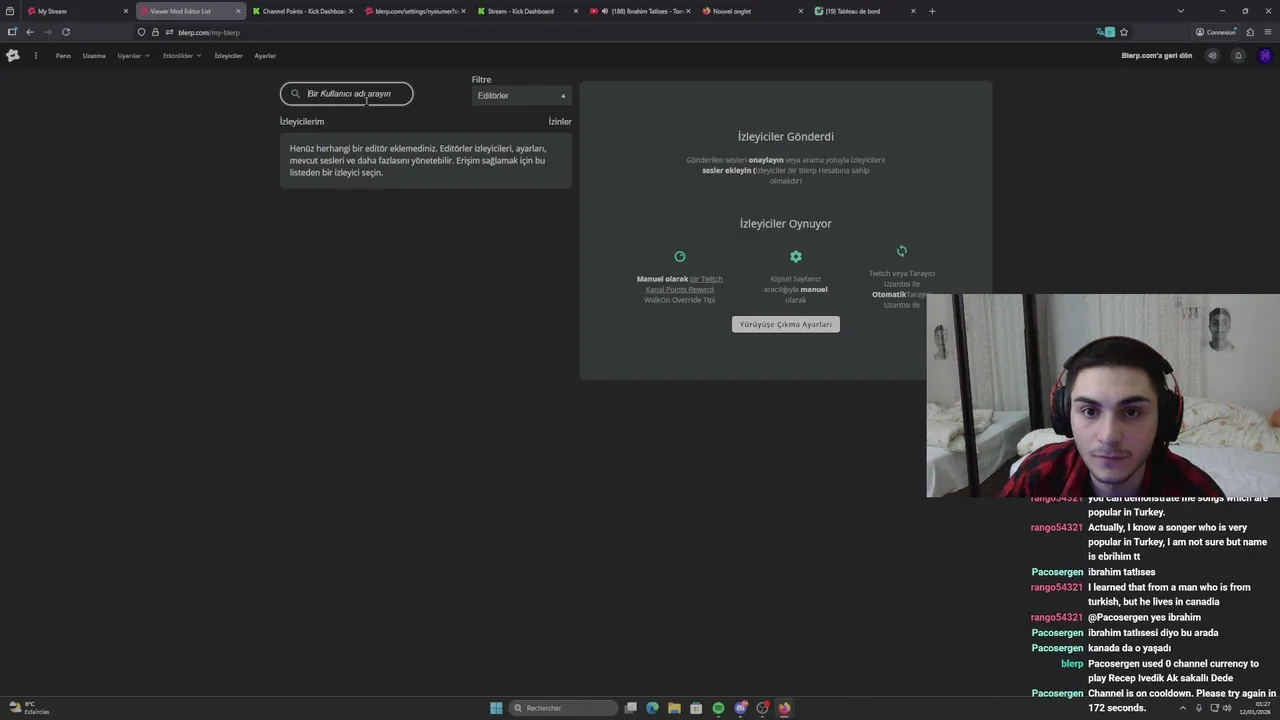
Task: Open the volume icon in system tray
Action: coord(1227,708)
